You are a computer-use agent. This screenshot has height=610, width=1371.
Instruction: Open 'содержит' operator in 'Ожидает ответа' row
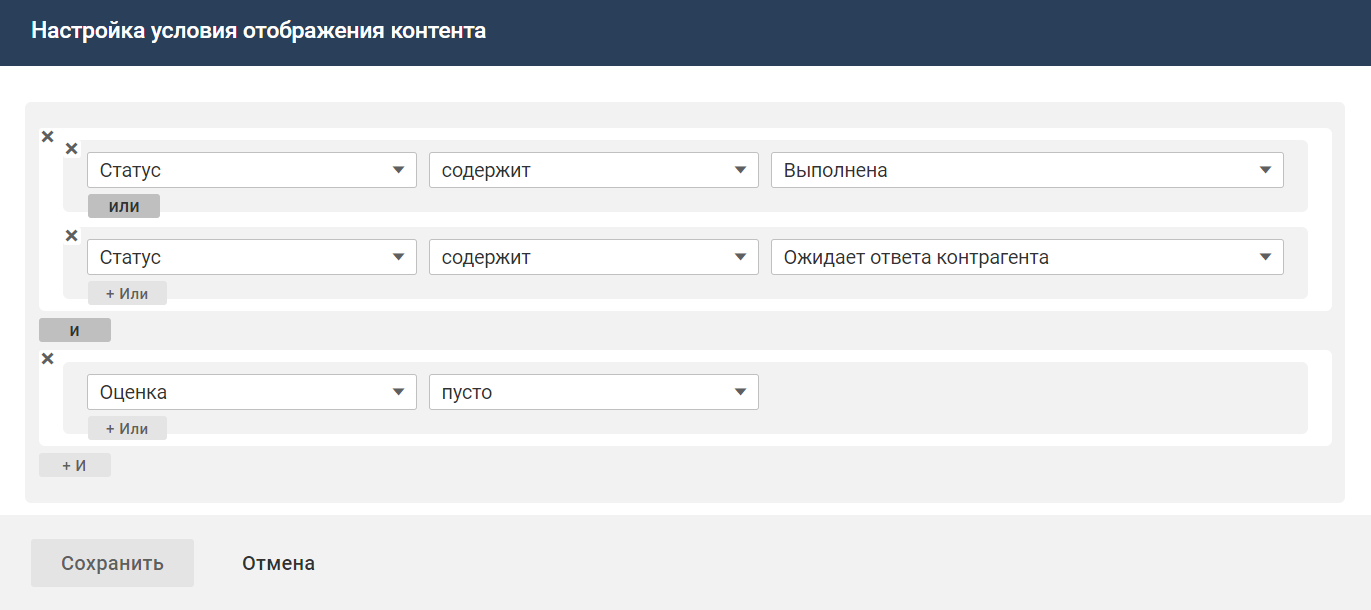point(594,257)
